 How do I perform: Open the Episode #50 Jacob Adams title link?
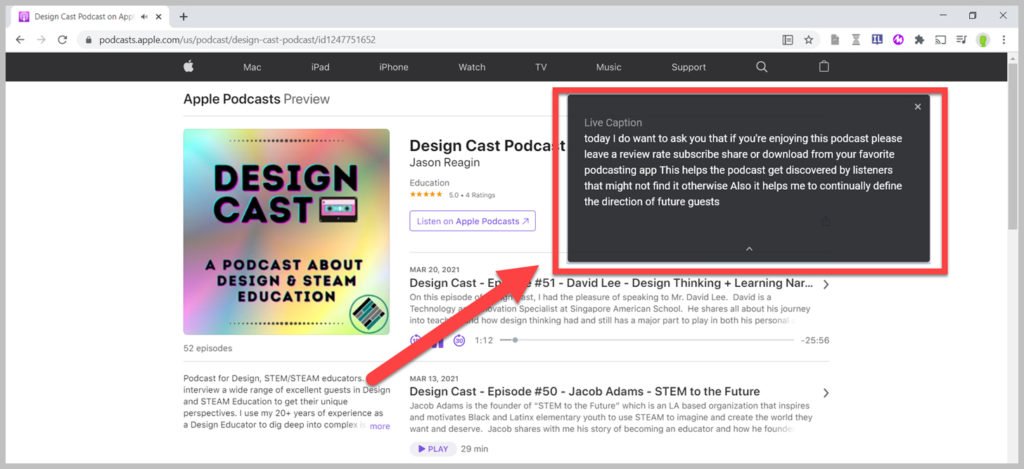click(584, 392)
